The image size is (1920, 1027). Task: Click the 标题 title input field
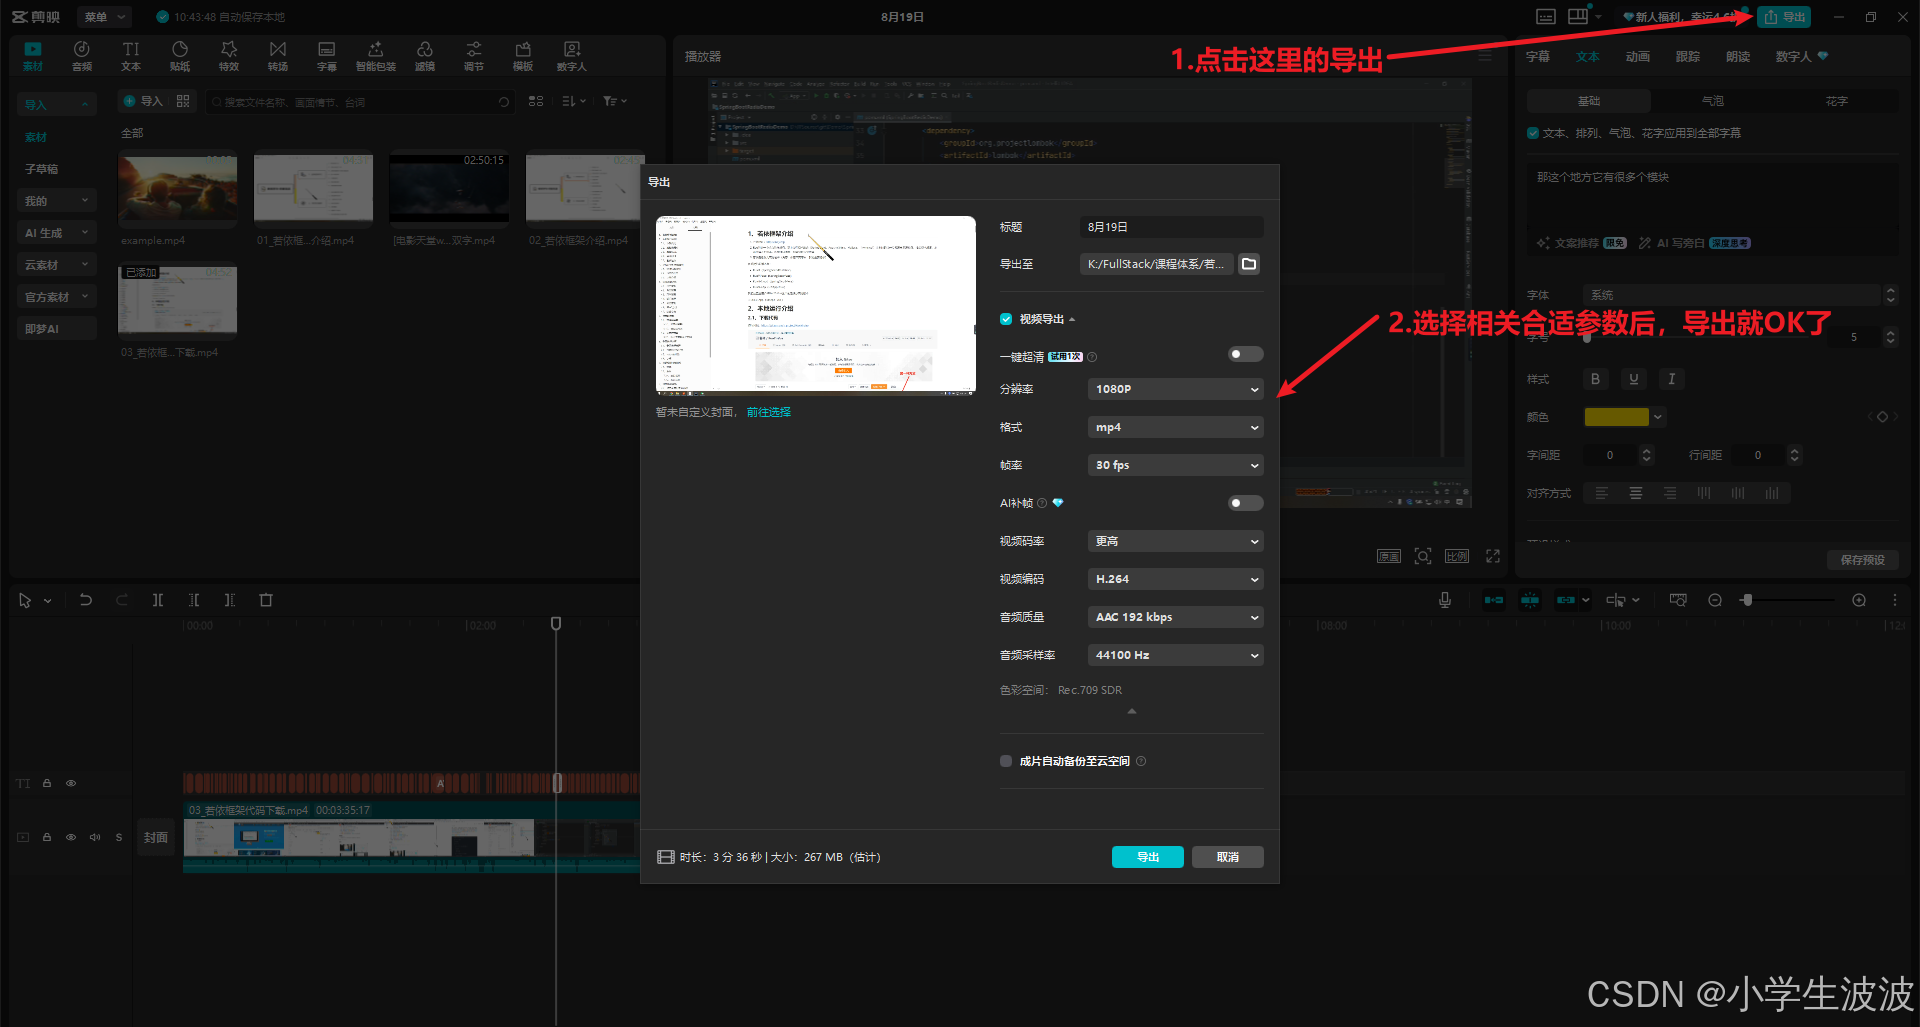point(1171,227)
